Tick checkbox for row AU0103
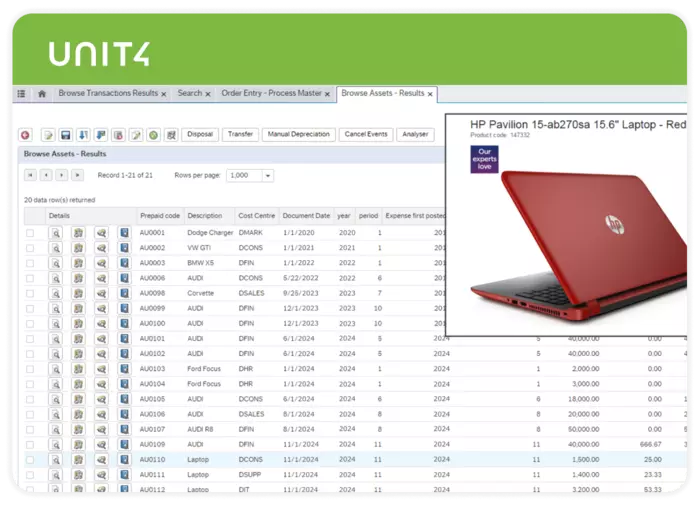 (x=30, y=369)
